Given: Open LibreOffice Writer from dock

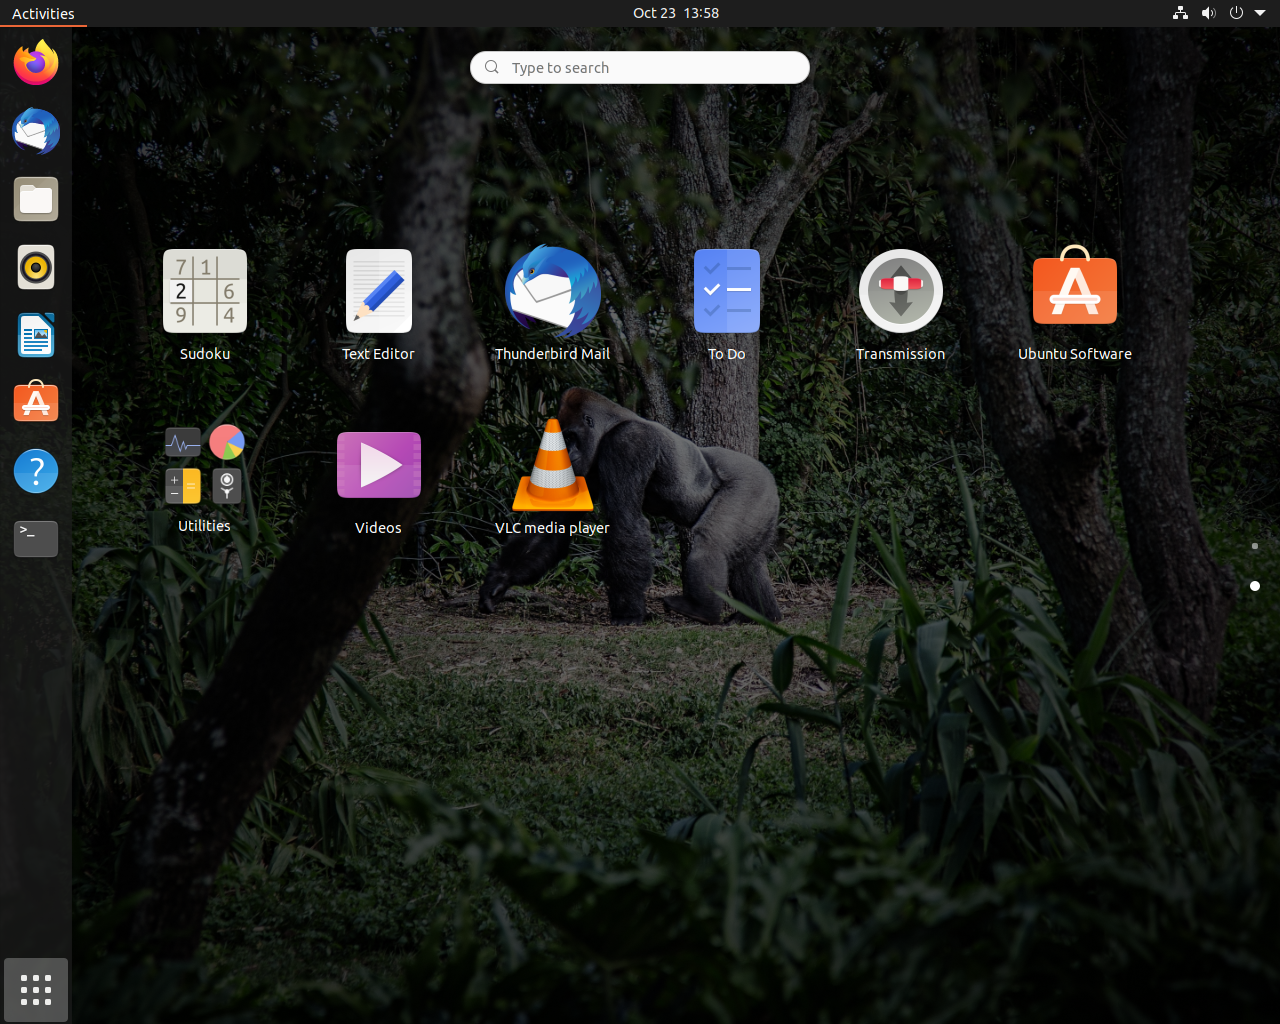Looking at the screenshot, I should 36,335.
